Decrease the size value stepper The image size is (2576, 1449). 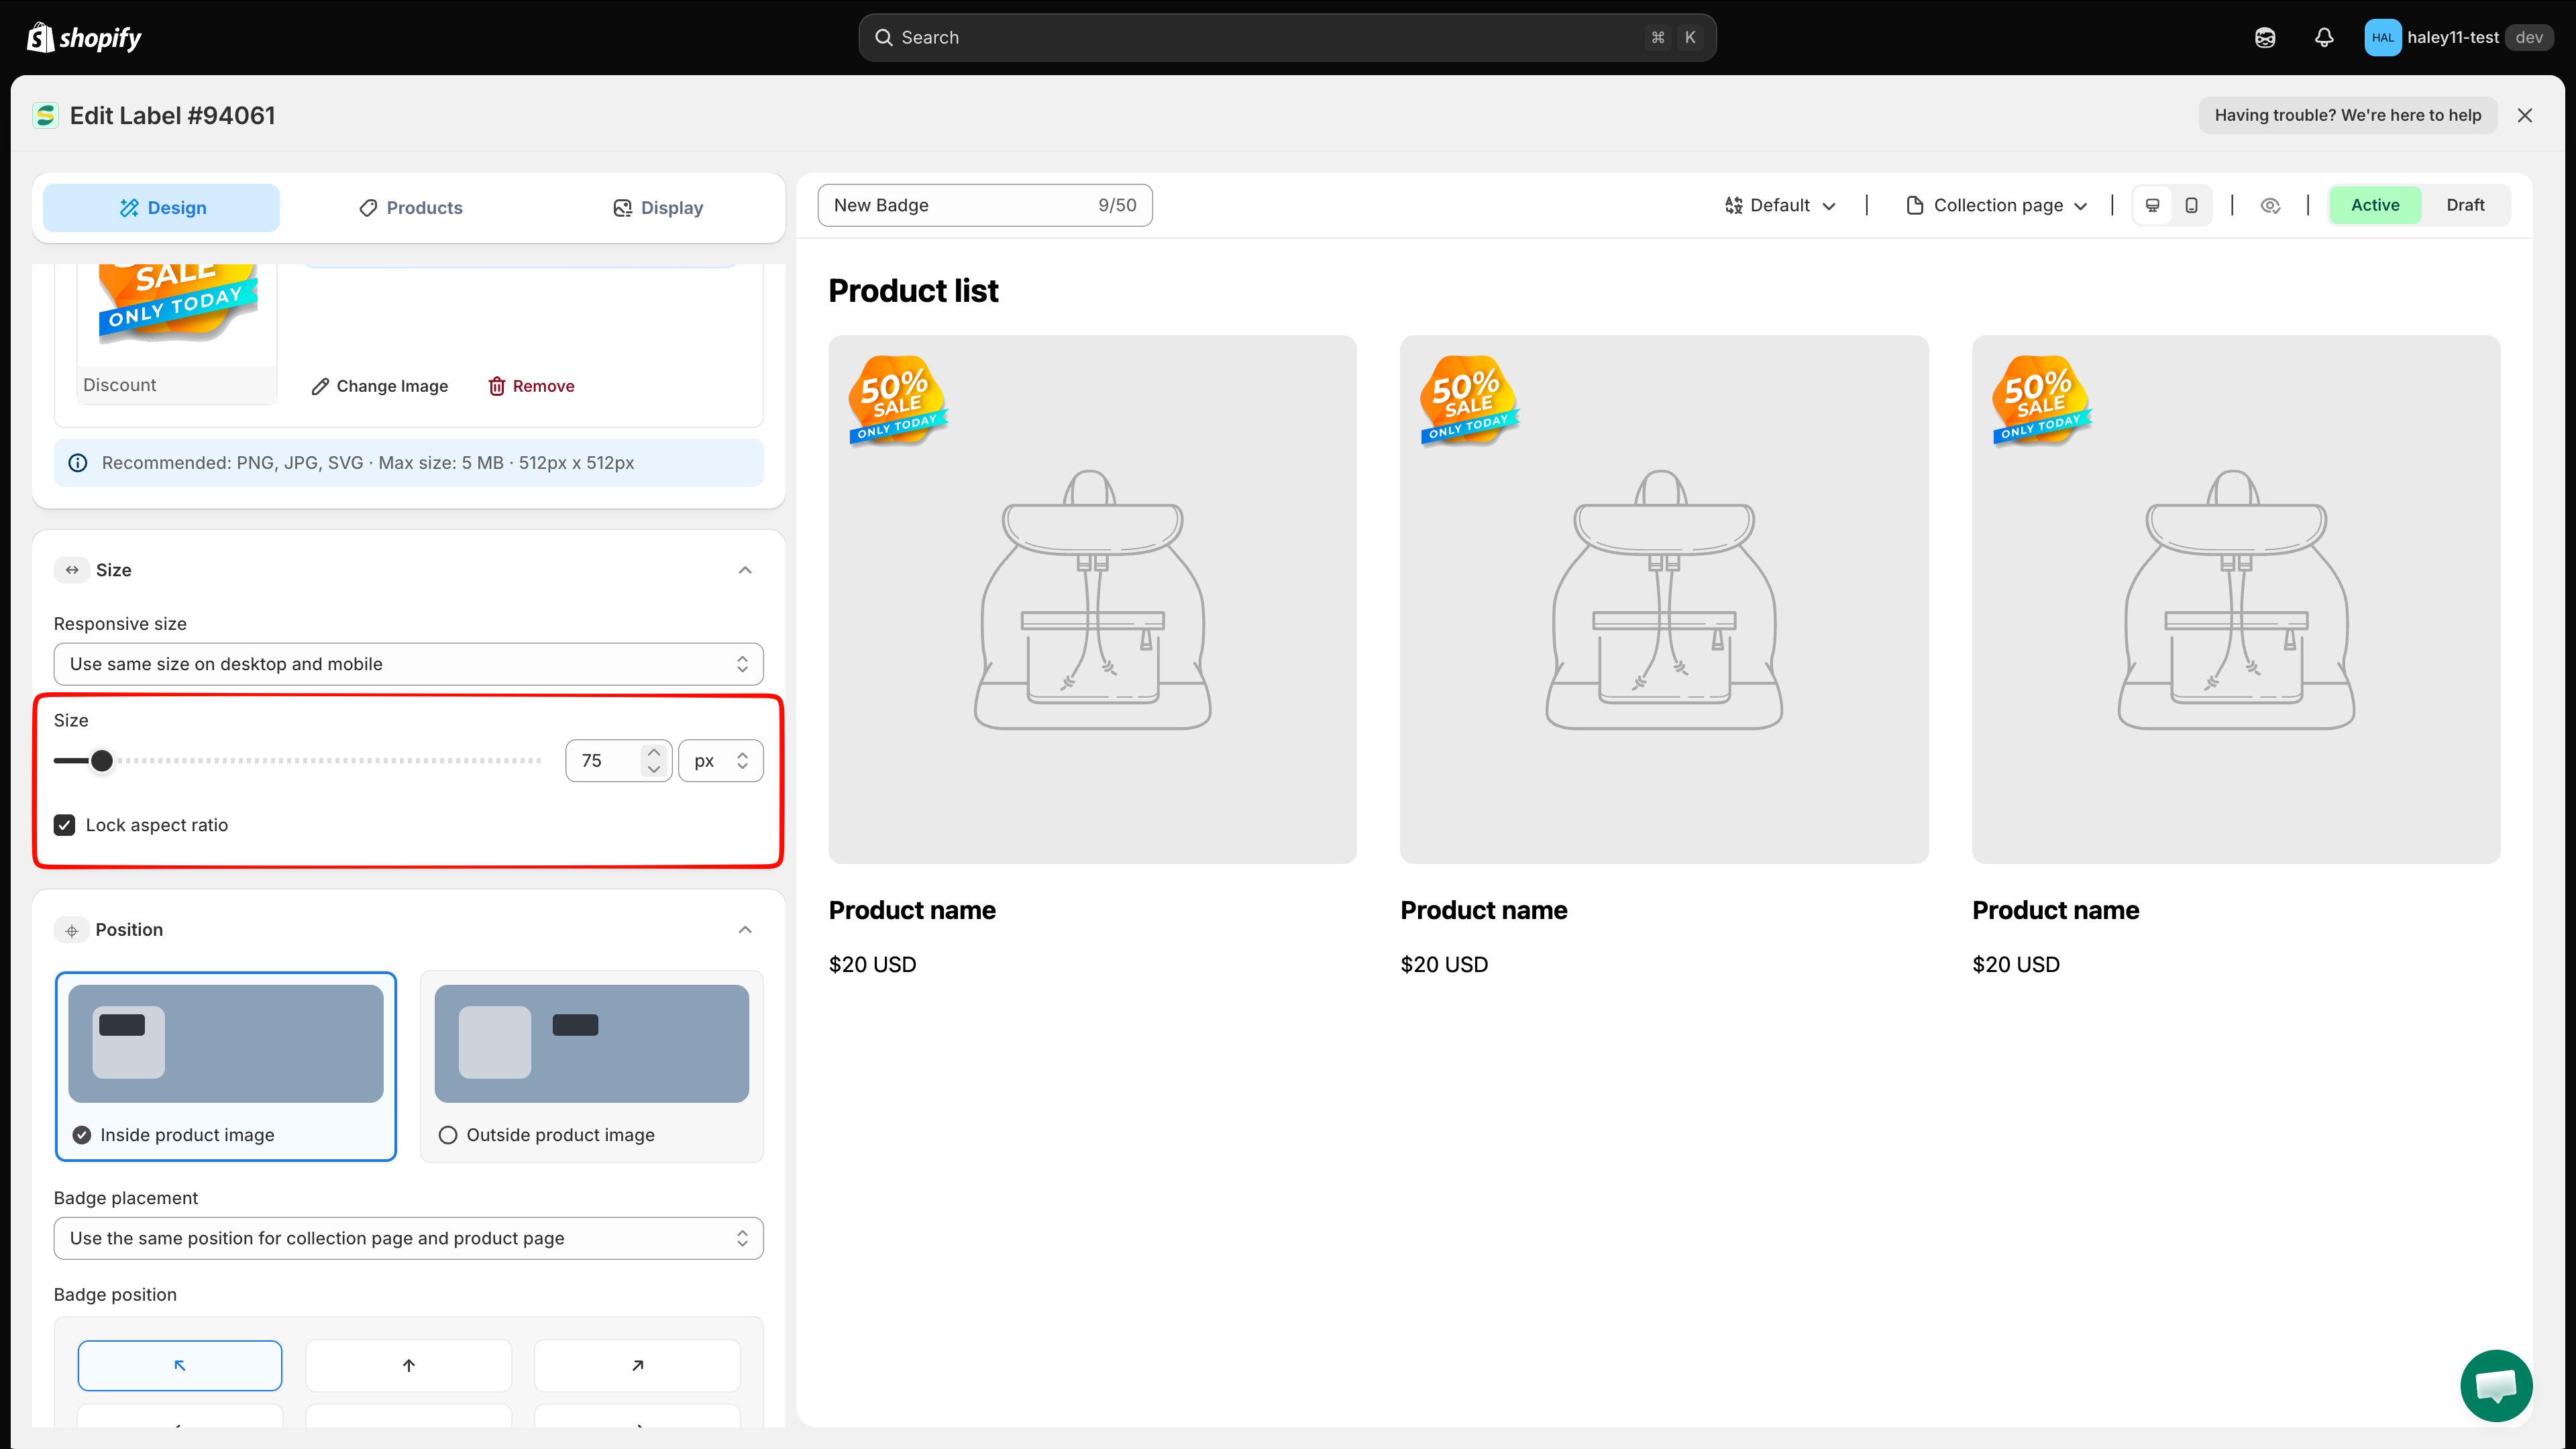coord(653,769)
